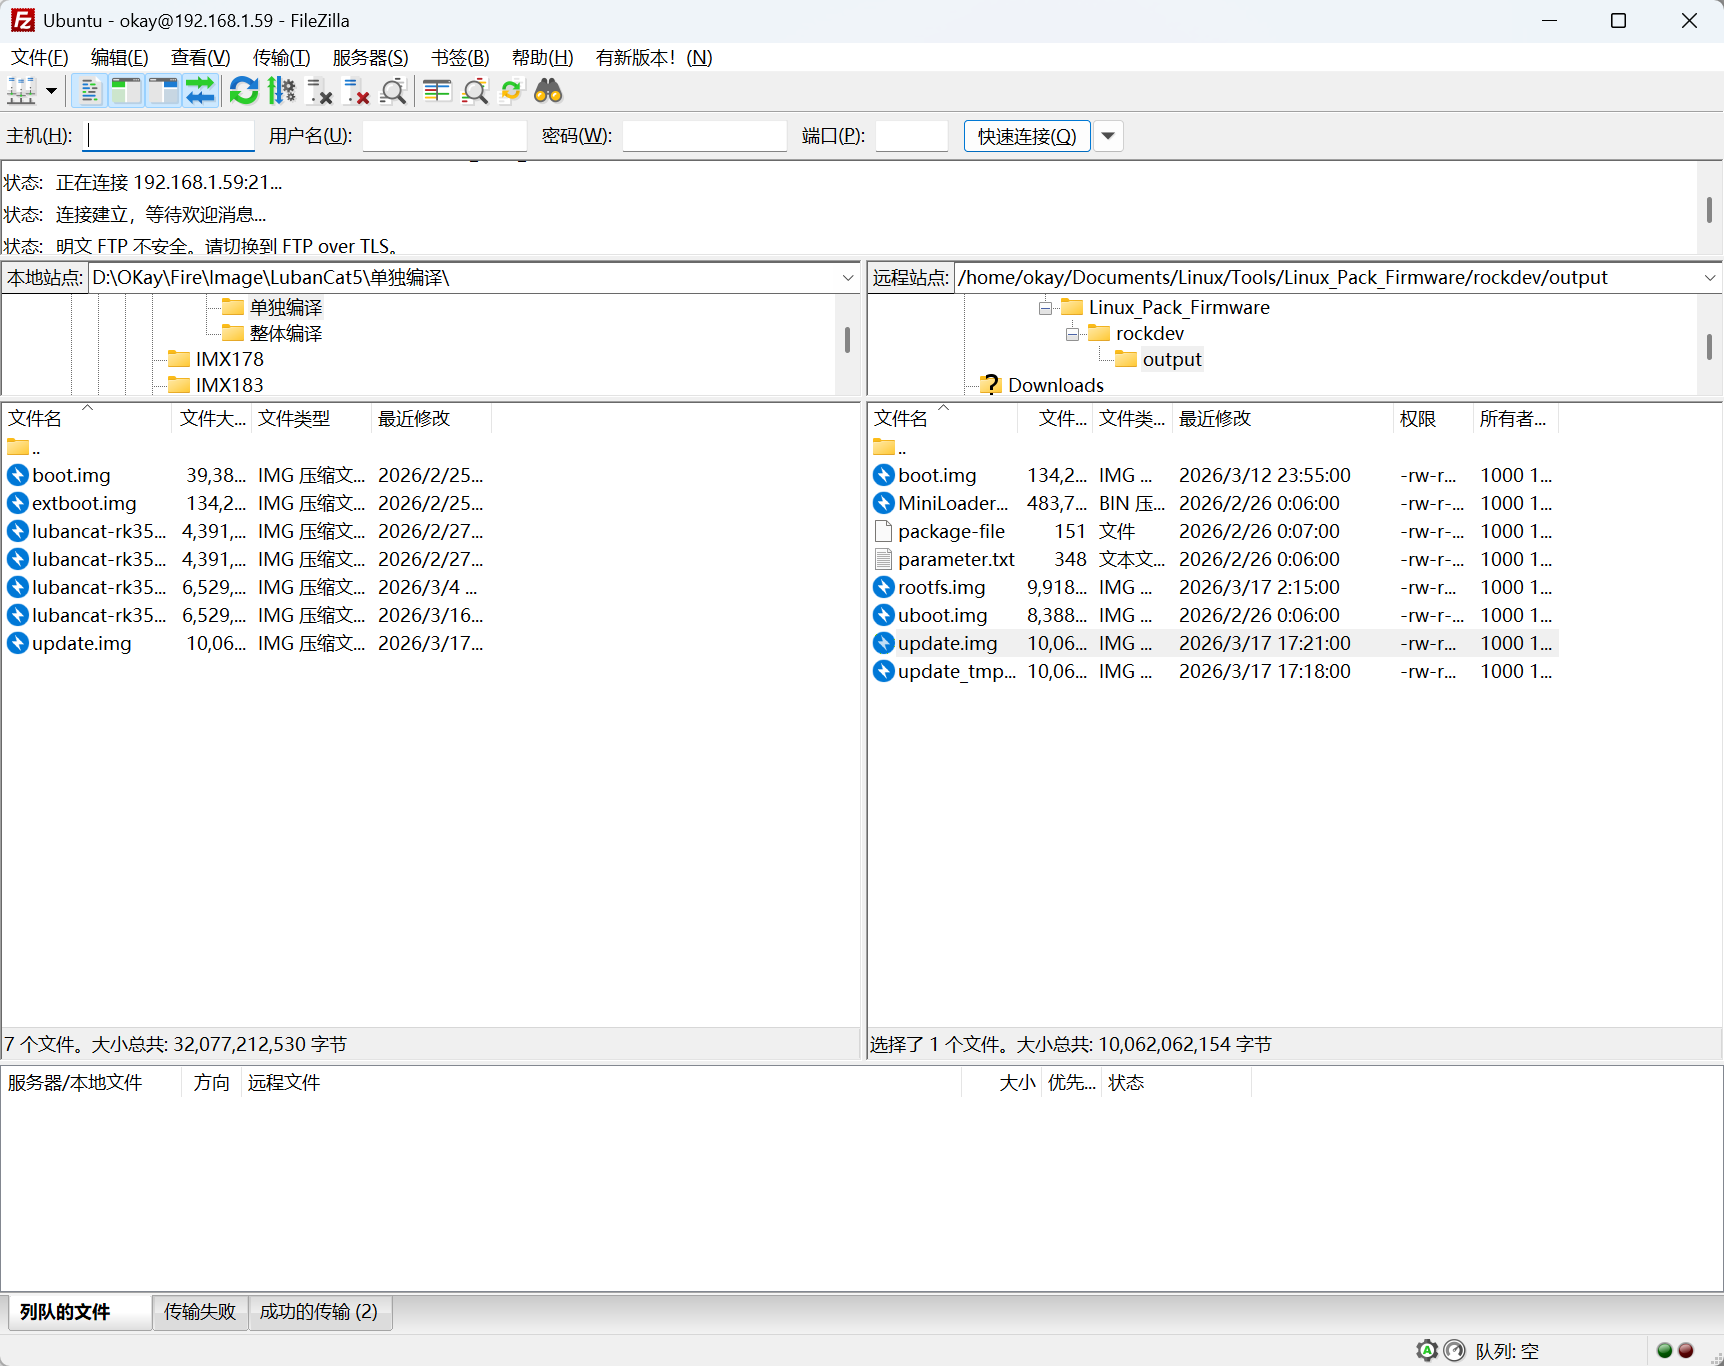The image size is (1724, 1366).
Task: Expand the remote site path dropdown
Action: click(1710, 278)
